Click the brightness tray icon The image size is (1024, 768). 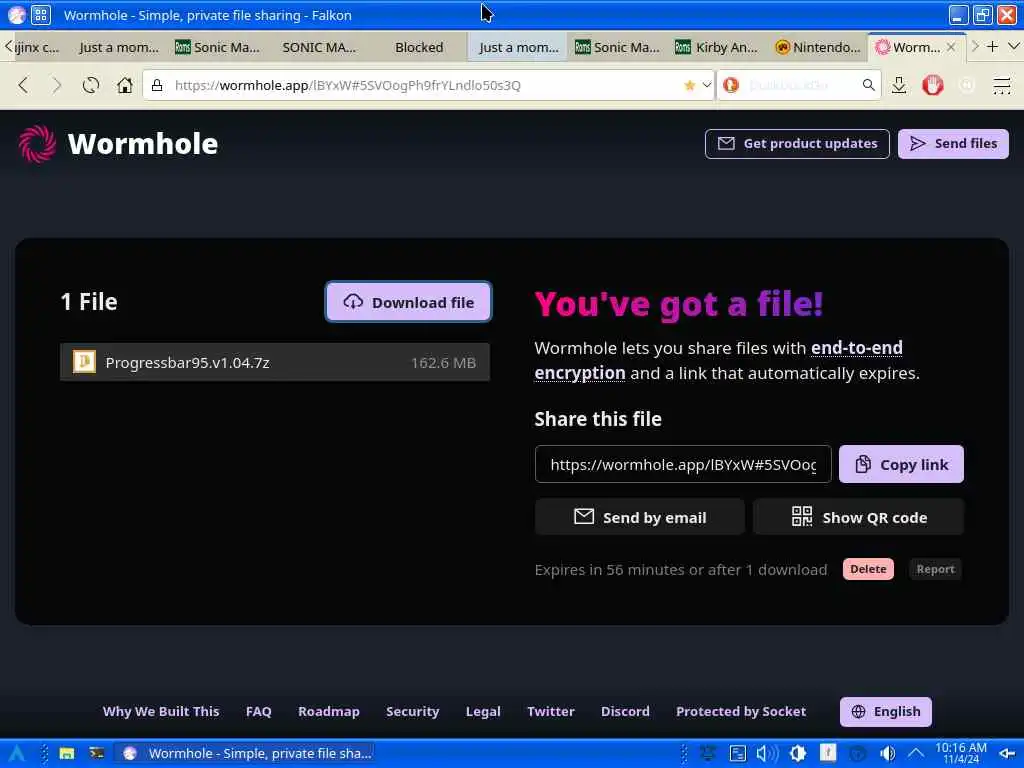pyautogui.click(x=797, y=753)
